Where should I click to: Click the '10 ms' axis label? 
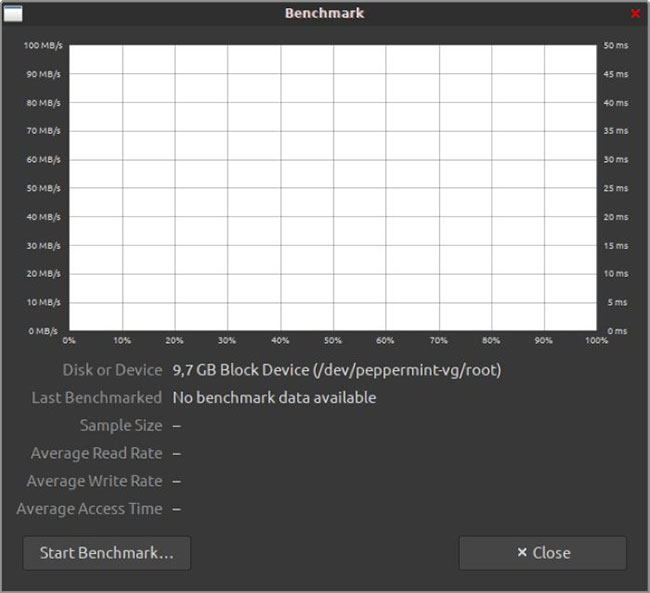(x=616, y=274)
